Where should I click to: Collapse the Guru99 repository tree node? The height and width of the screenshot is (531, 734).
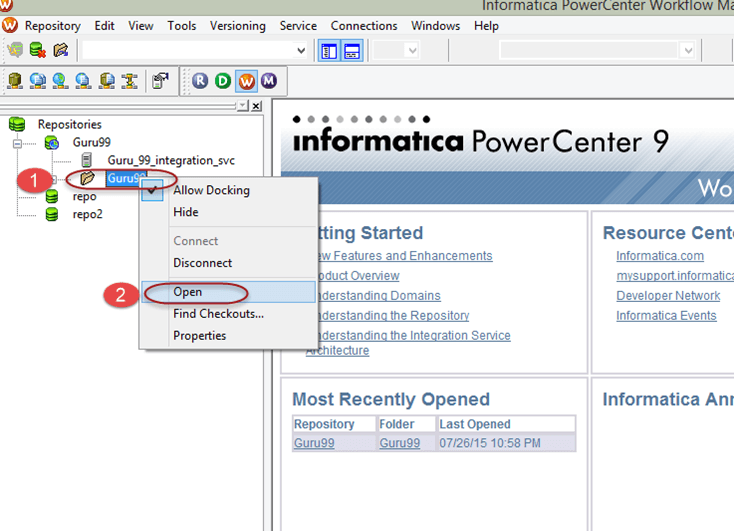(17, 143)
